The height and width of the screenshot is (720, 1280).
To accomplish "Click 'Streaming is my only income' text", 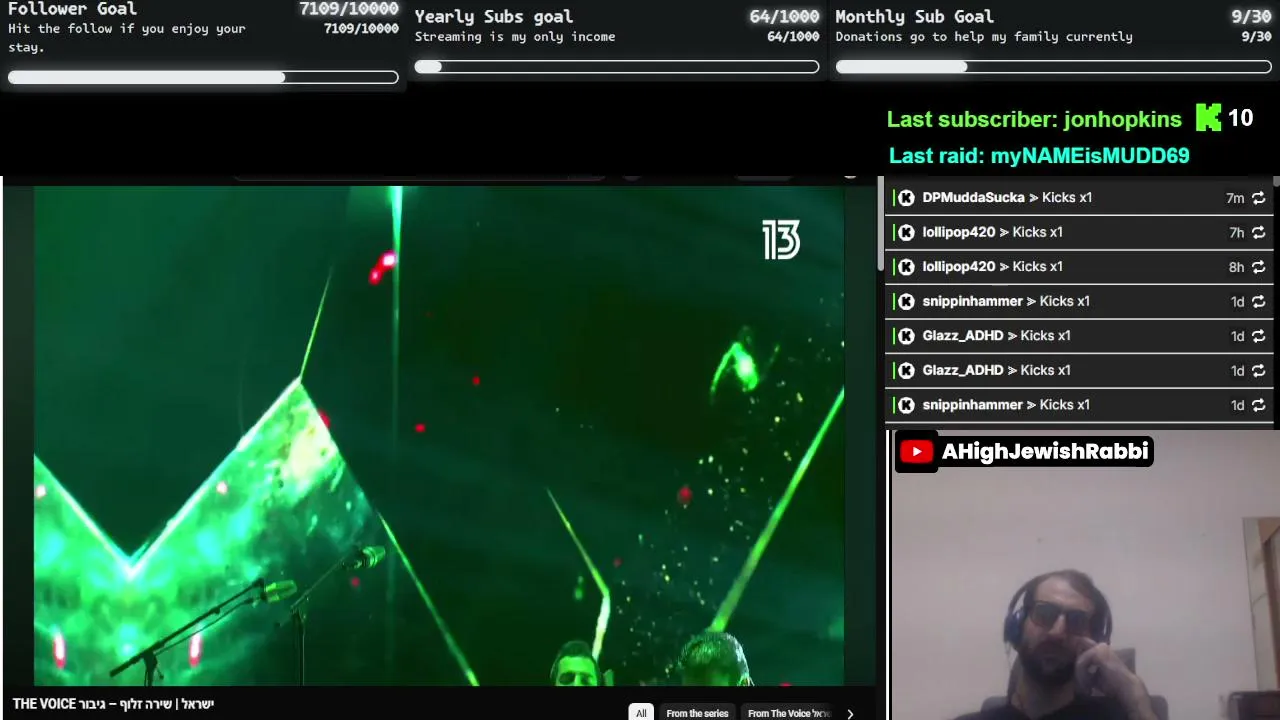I will pyautogui.click(x=515, y=37).
